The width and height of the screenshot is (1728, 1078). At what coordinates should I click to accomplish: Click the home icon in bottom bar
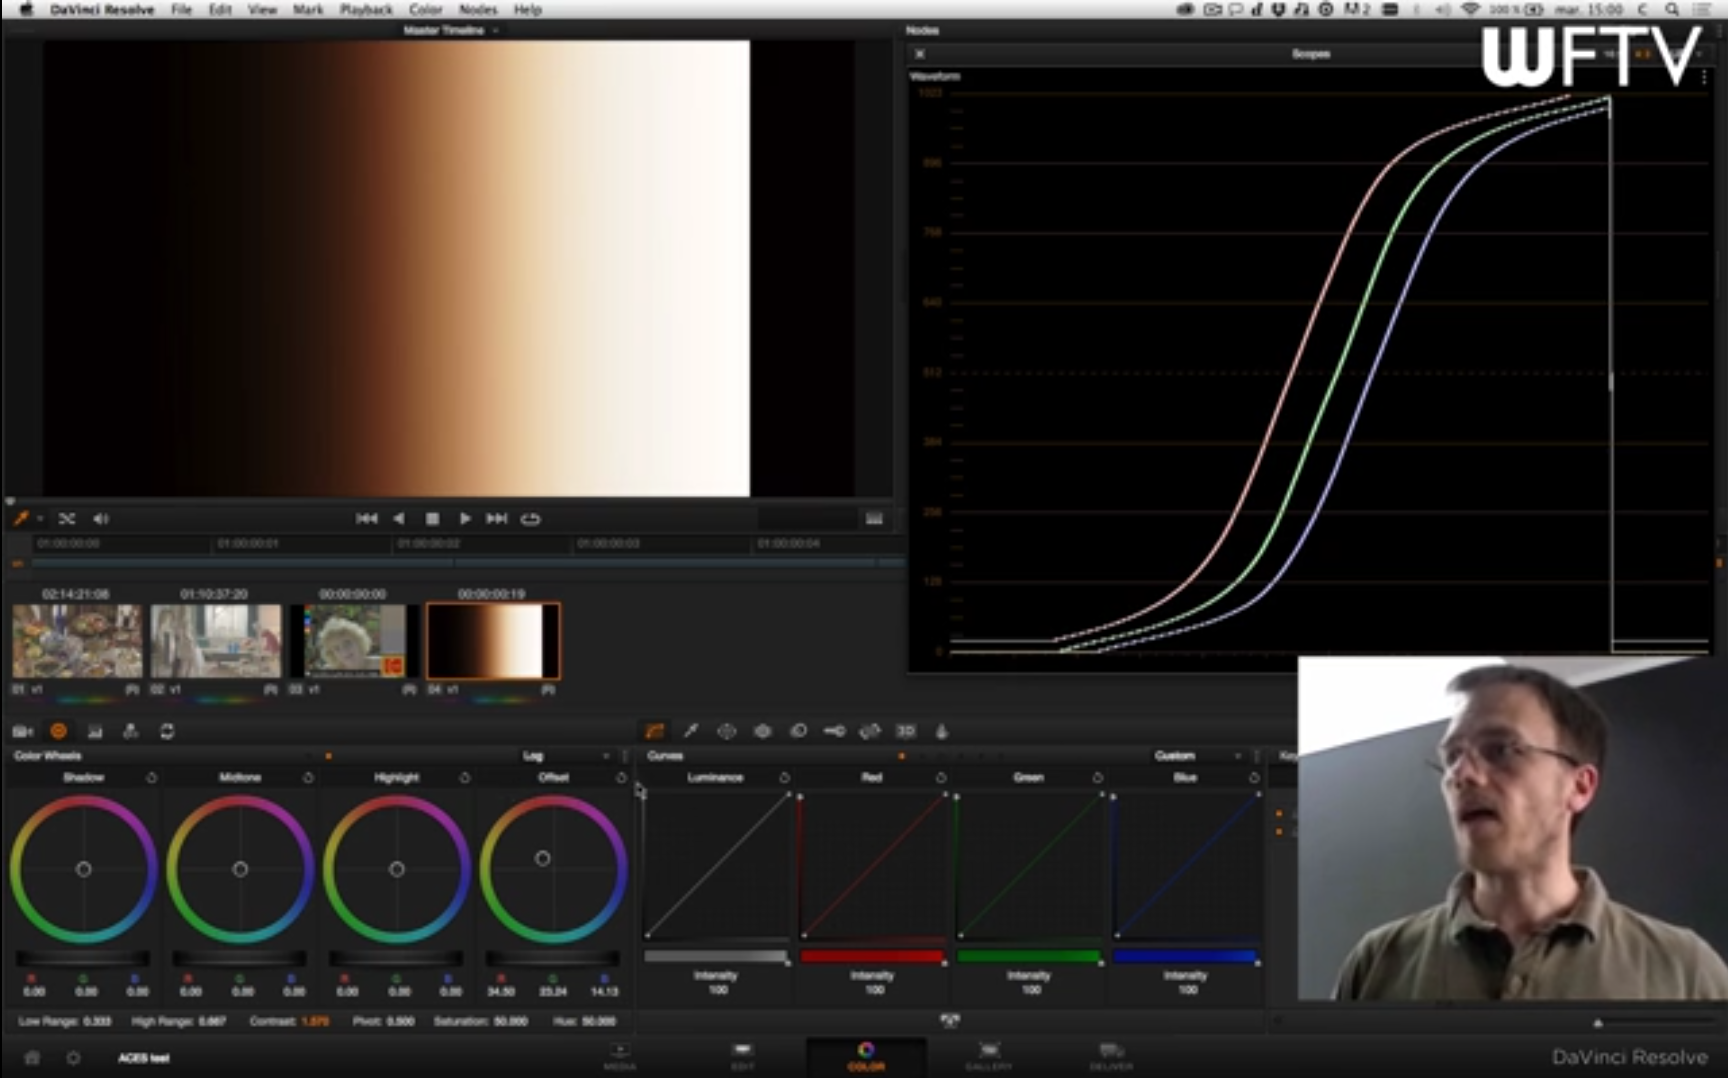32,1057
